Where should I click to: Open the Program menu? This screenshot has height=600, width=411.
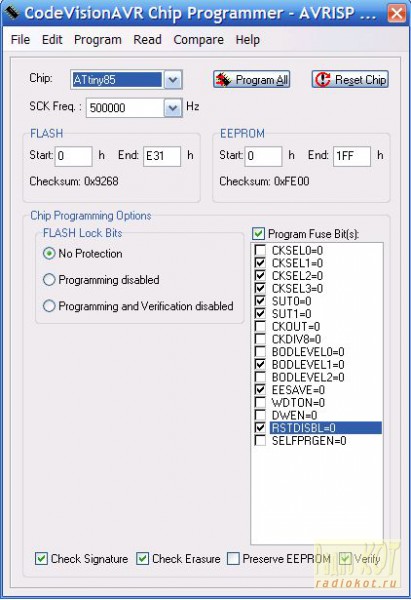pyautogui.click(x=98, y=39)
